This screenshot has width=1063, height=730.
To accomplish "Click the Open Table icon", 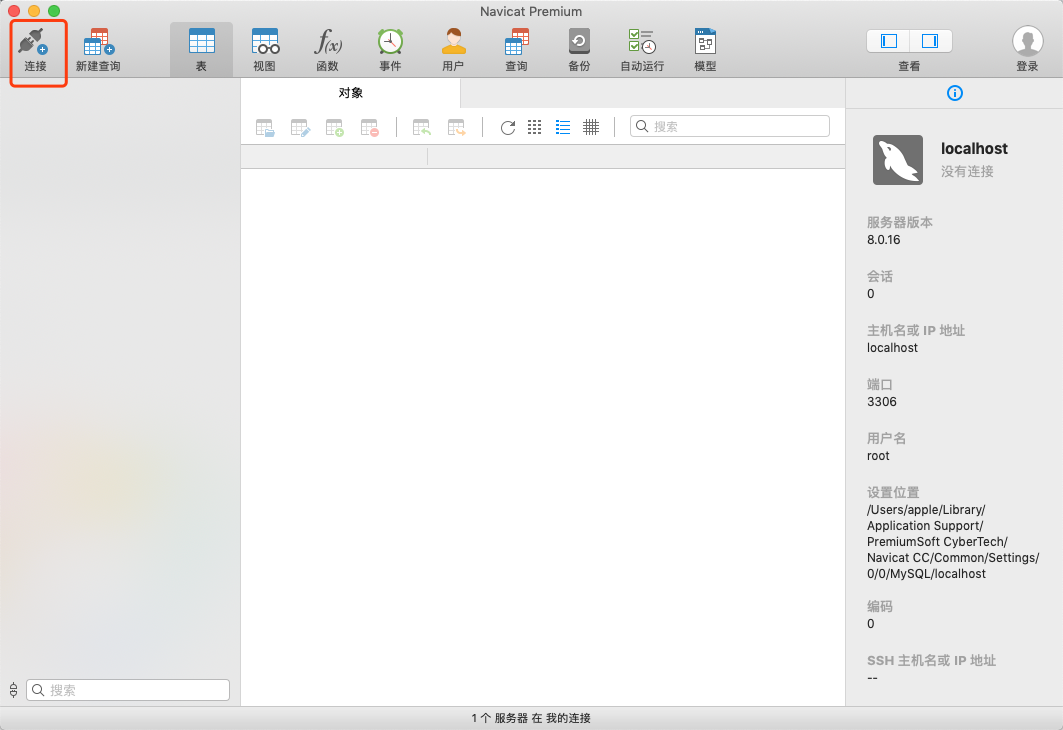I will [264, 127].
